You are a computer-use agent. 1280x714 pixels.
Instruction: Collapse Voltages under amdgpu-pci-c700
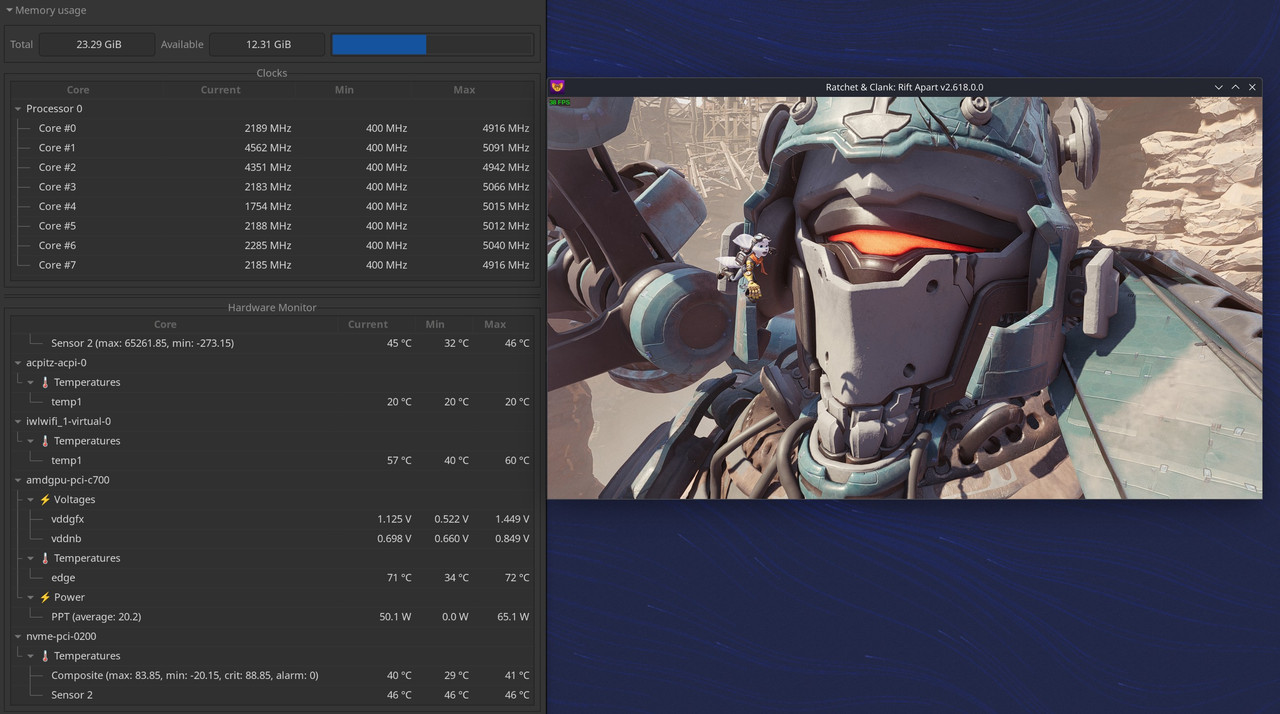click(30, 499)
